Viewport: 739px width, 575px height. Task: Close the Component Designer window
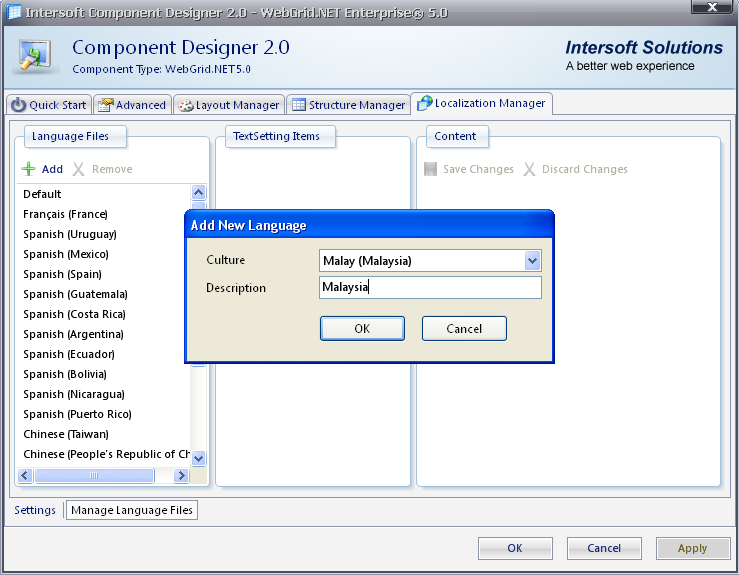712,6
